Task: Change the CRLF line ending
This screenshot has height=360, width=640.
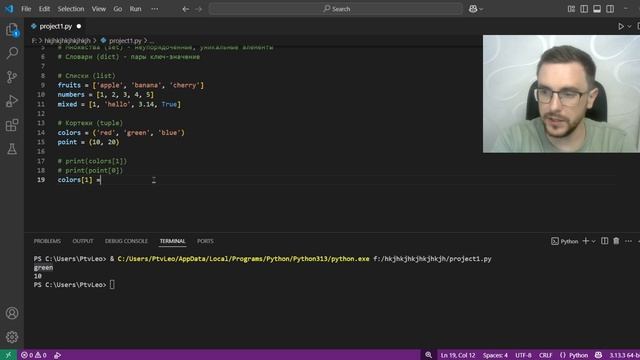Action: 545,355
